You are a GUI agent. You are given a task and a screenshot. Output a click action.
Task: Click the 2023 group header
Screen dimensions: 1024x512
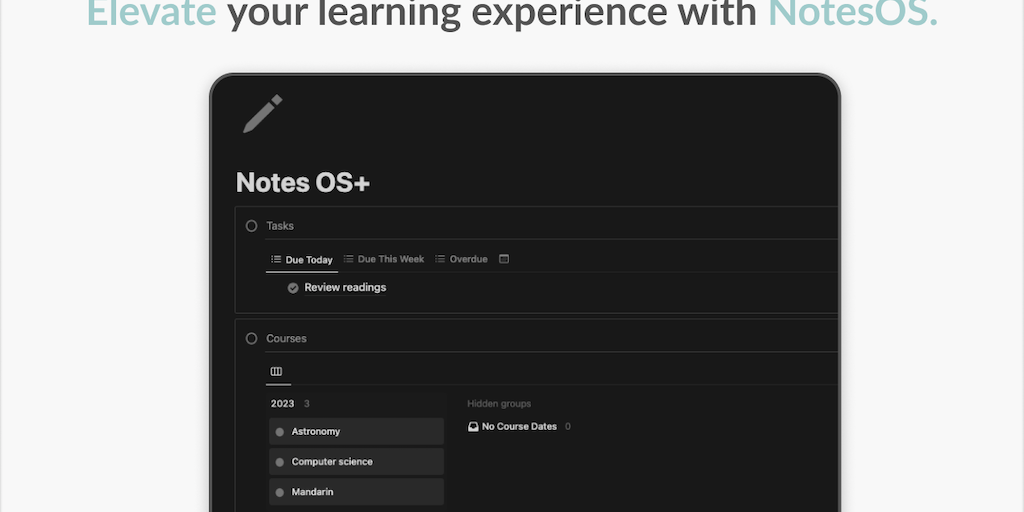pos(283,404)
